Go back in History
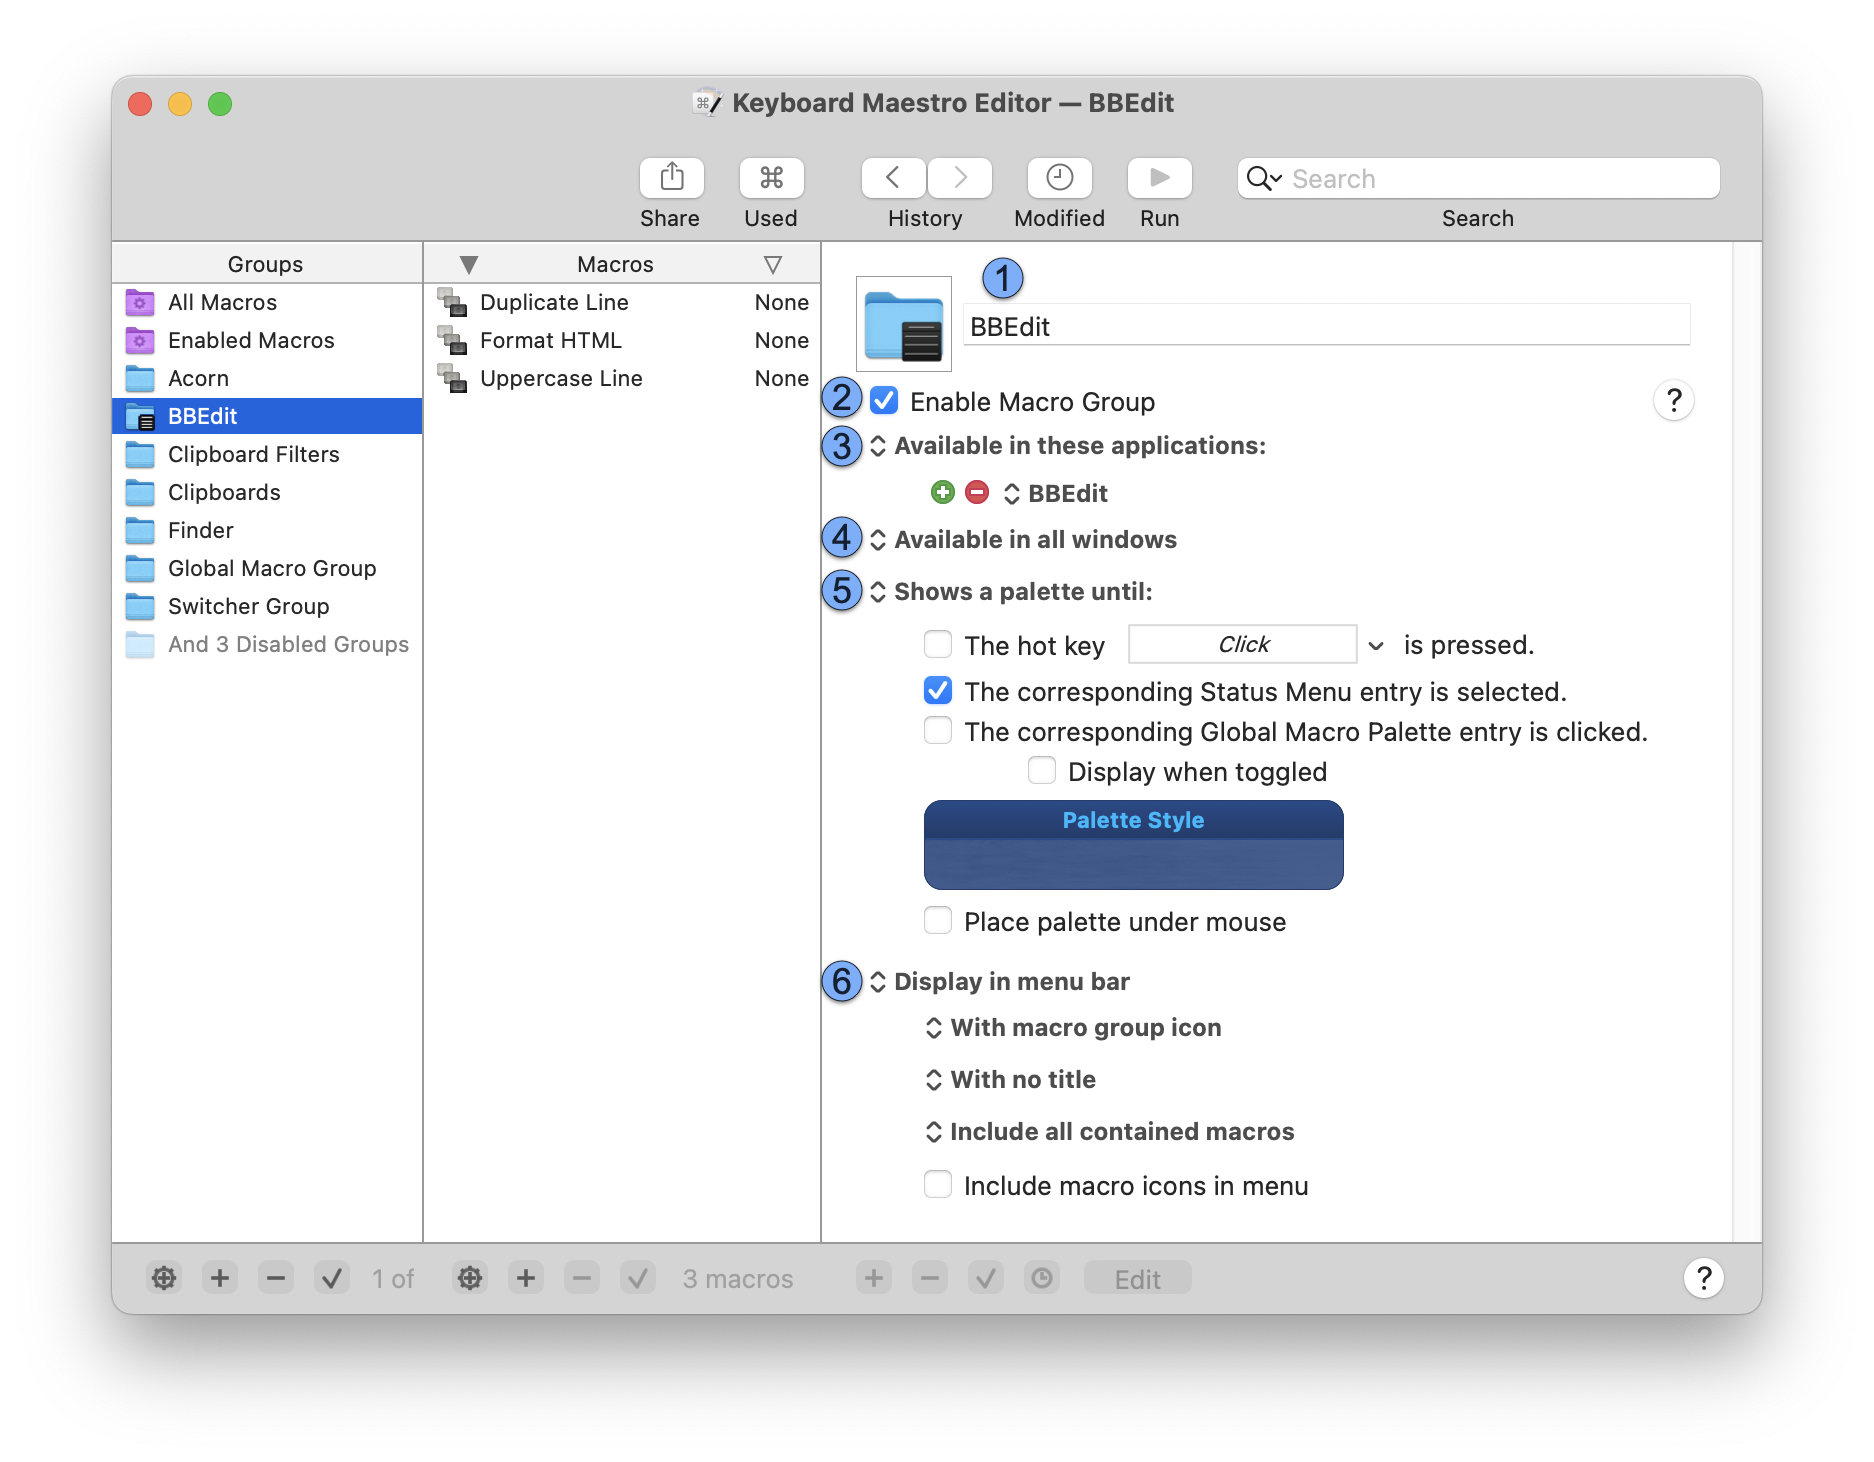 [893, 178]
